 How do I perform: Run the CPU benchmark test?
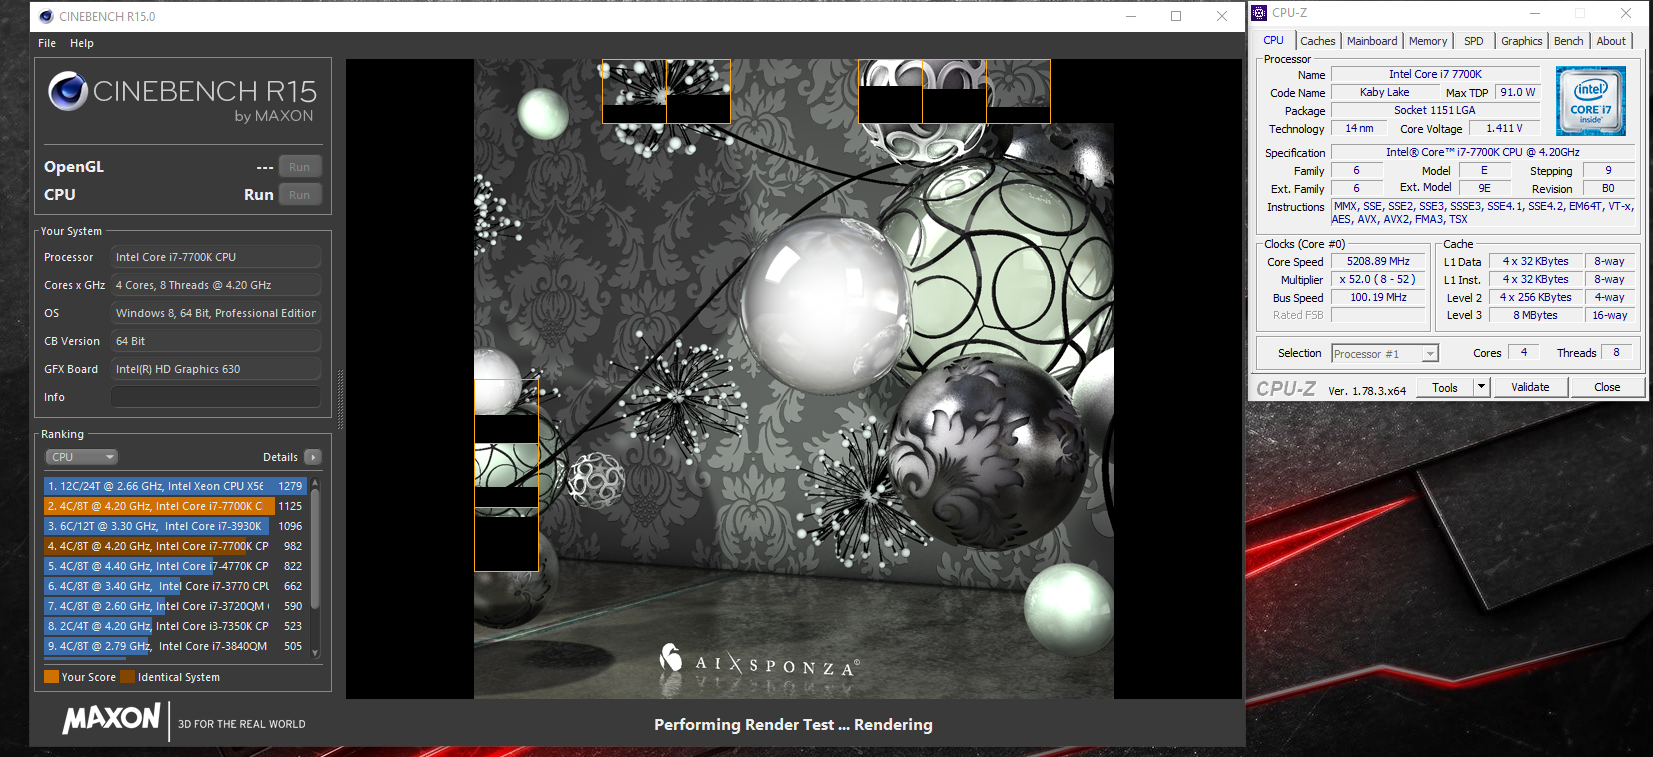pos(300,195)
